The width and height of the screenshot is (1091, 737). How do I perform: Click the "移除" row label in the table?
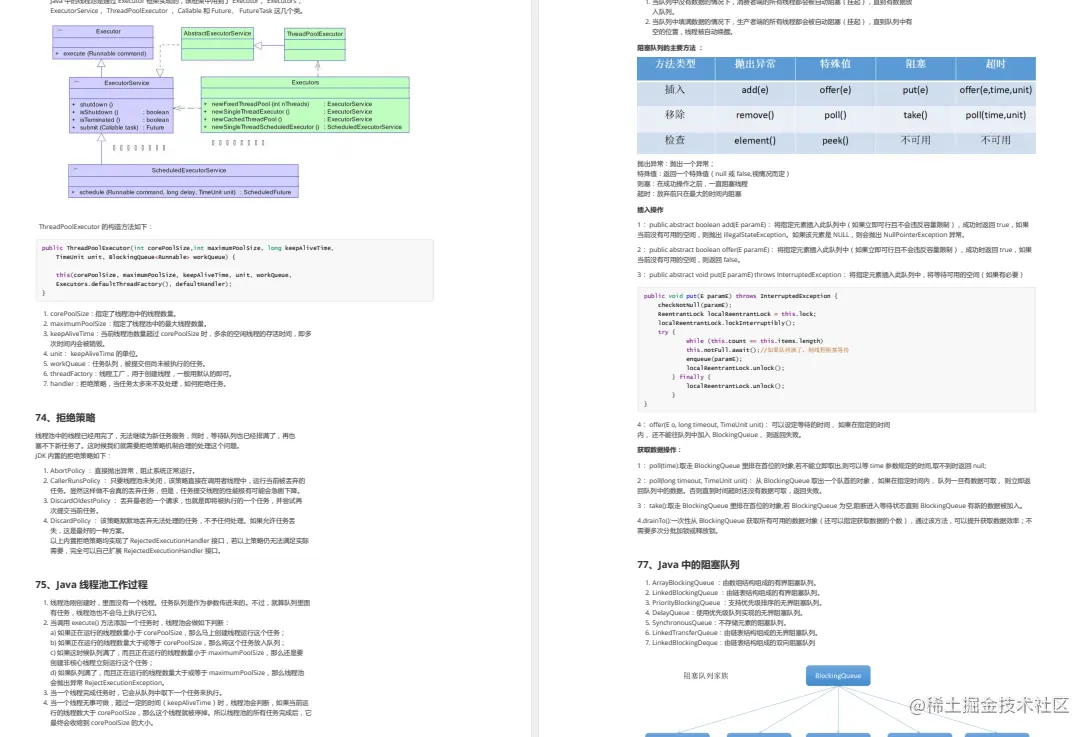[x=675, y=115]
